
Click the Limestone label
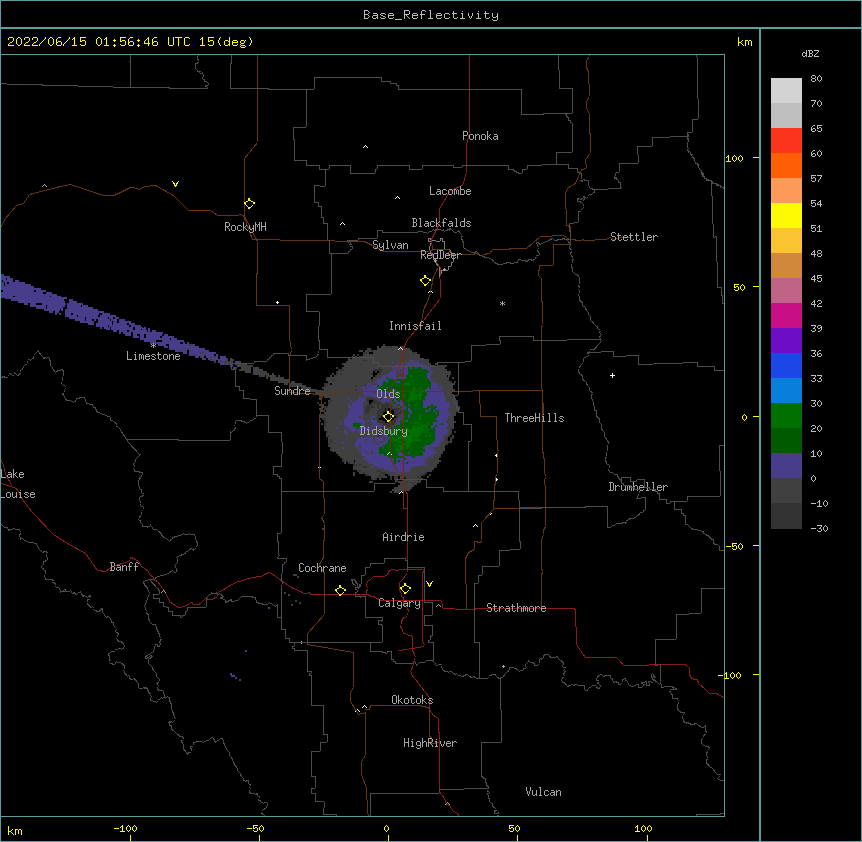tap(153, 356)
